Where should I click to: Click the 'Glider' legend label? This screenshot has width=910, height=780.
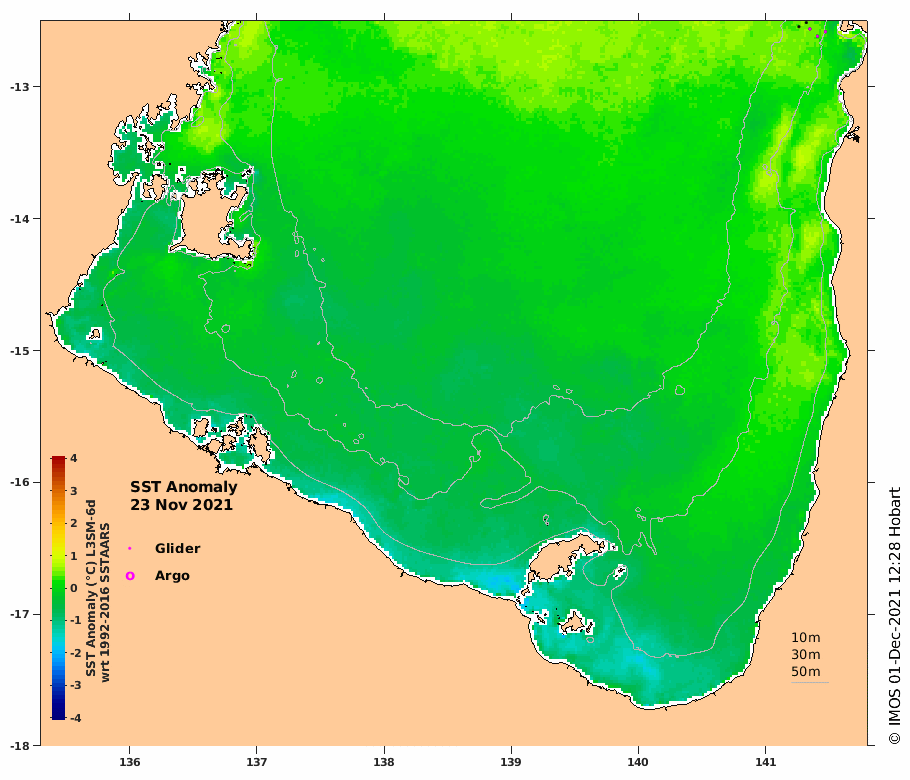(178, 548)
